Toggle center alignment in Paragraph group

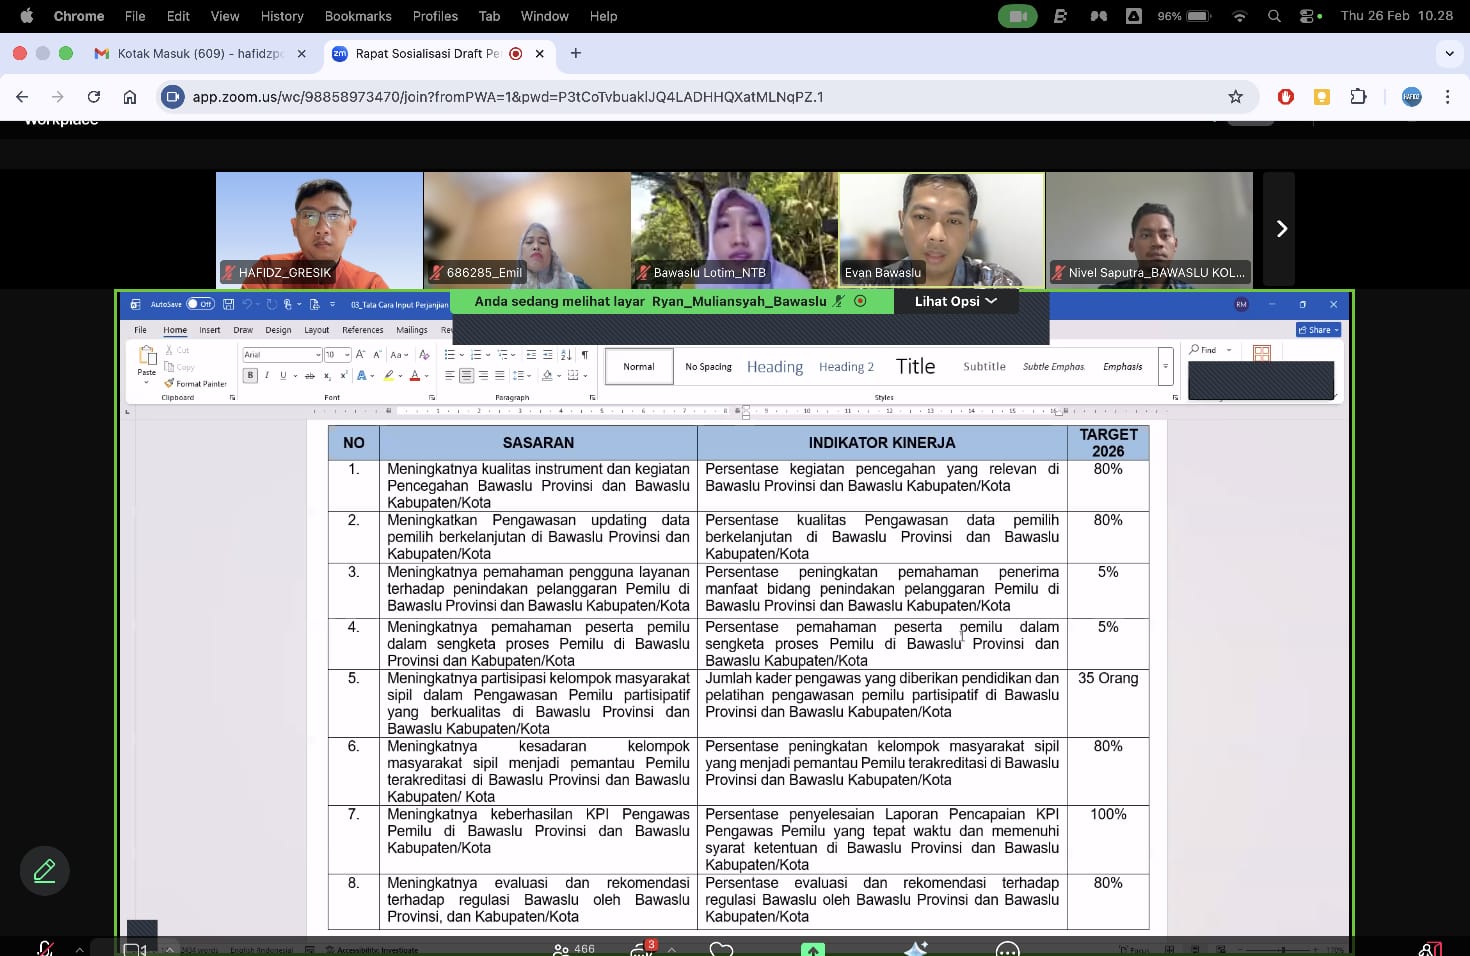466,376
